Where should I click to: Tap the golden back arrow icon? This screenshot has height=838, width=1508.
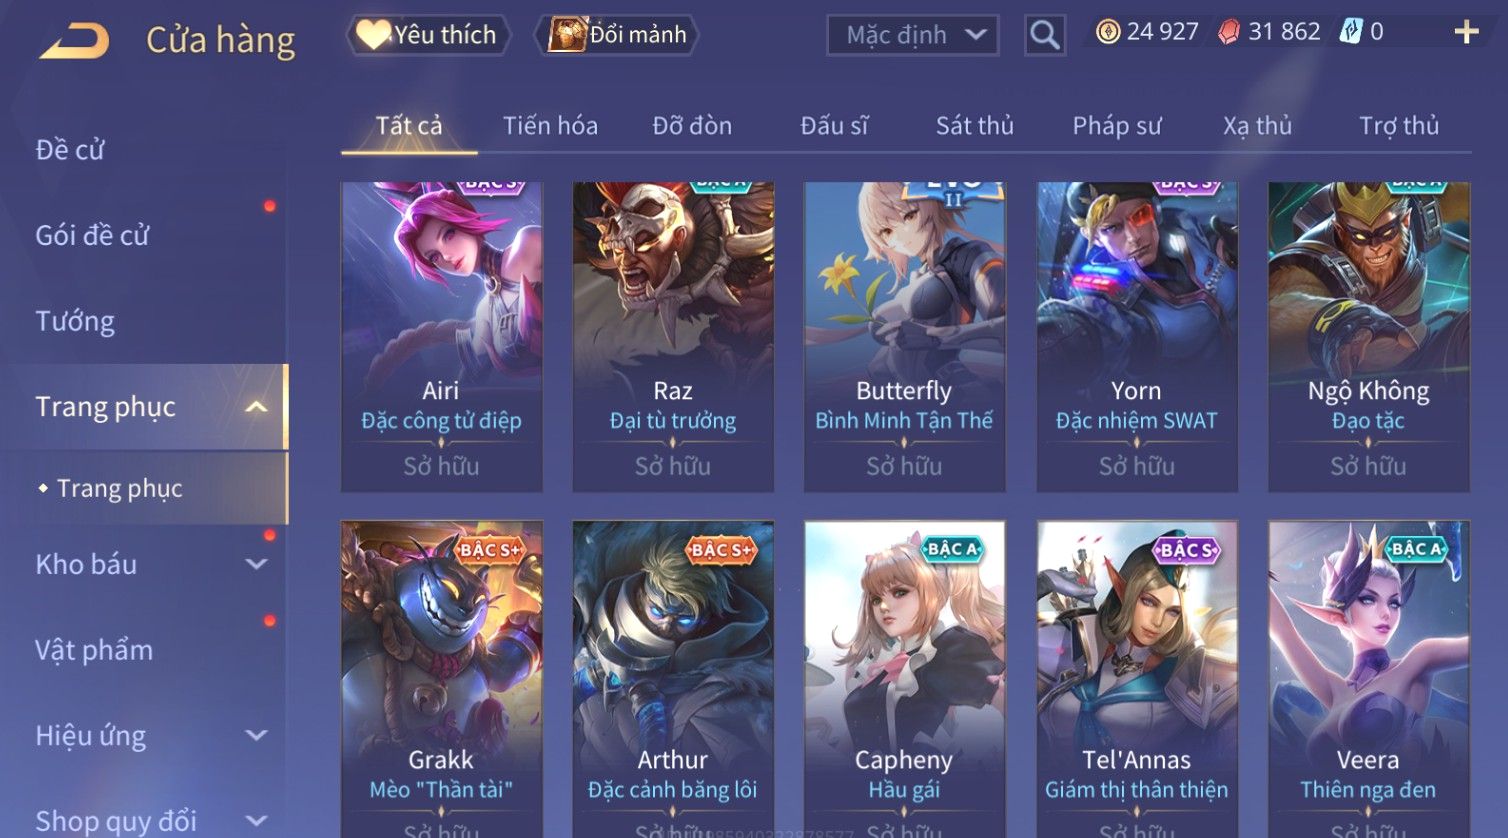pyautogui.click(x=75, y=41)
